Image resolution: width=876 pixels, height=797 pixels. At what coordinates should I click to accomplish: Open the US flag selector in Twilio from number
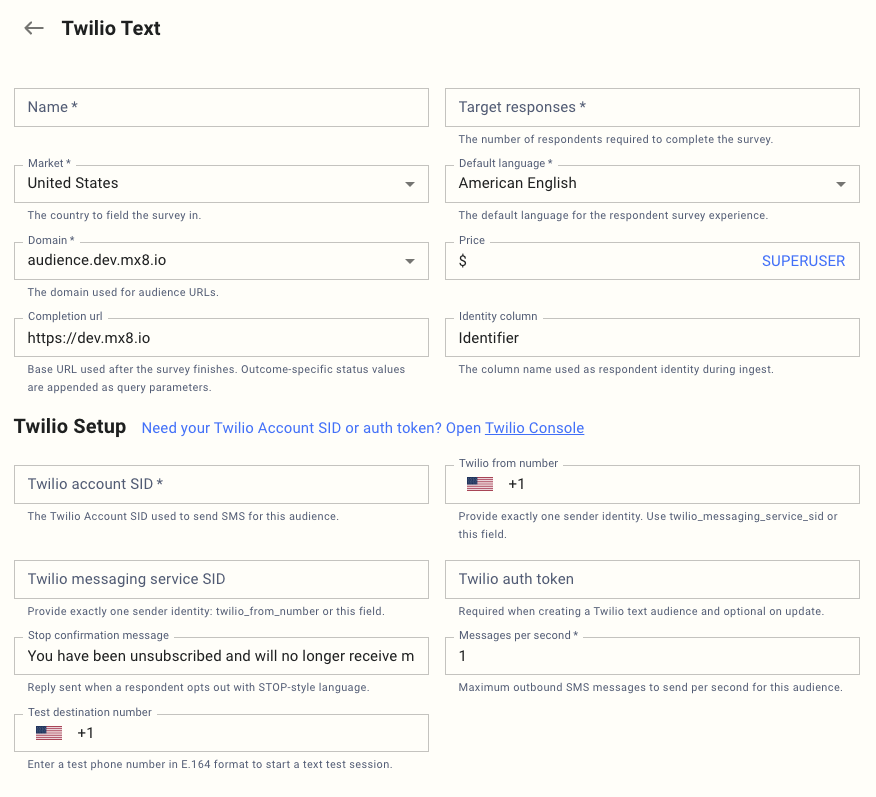coord(480,484)
